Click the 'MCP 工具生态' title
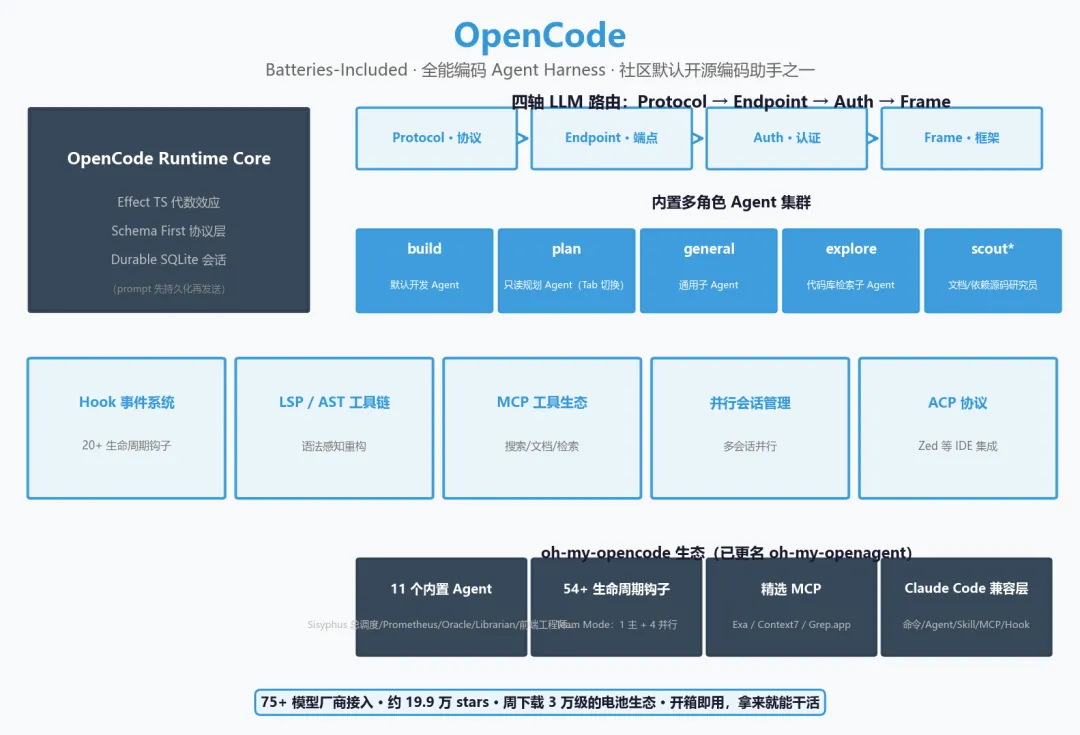The image size is (1080, 735). tap(542, 402)
